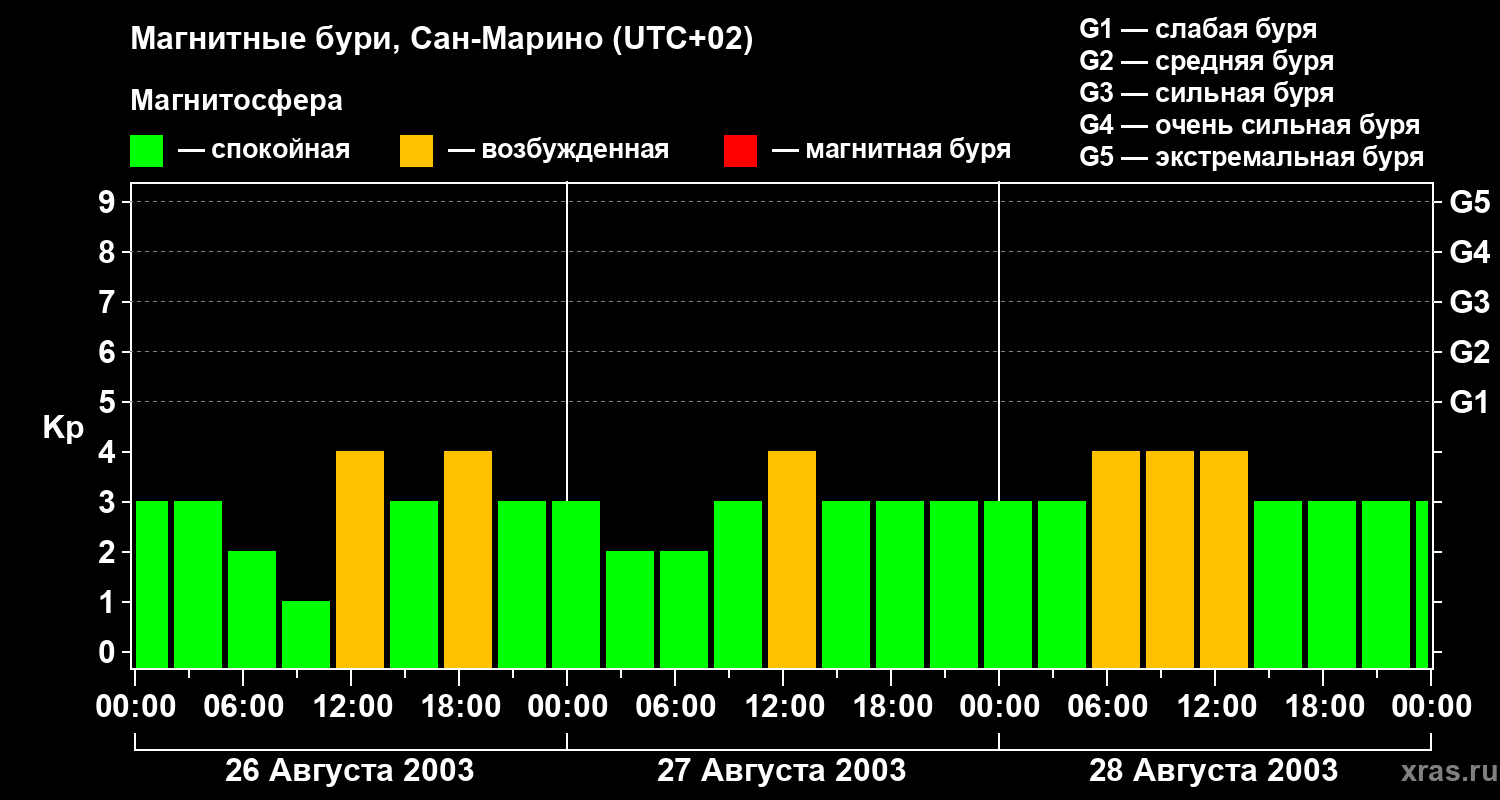Viewport: 1500px width, 800px height.
Task: Click the 'G3' right axis label
Action: pyautogui.click(x=1470, y=302)
